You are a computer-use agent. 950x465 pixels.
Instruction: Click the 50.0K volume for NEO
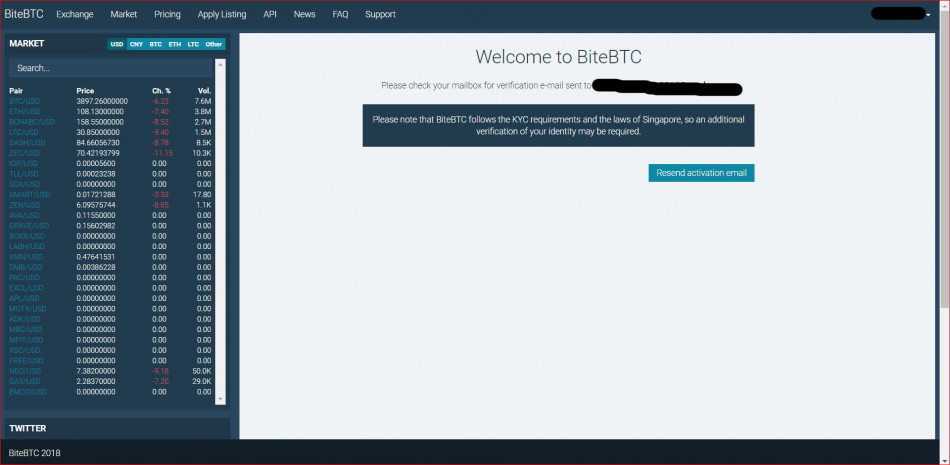(x=202, y=371)
